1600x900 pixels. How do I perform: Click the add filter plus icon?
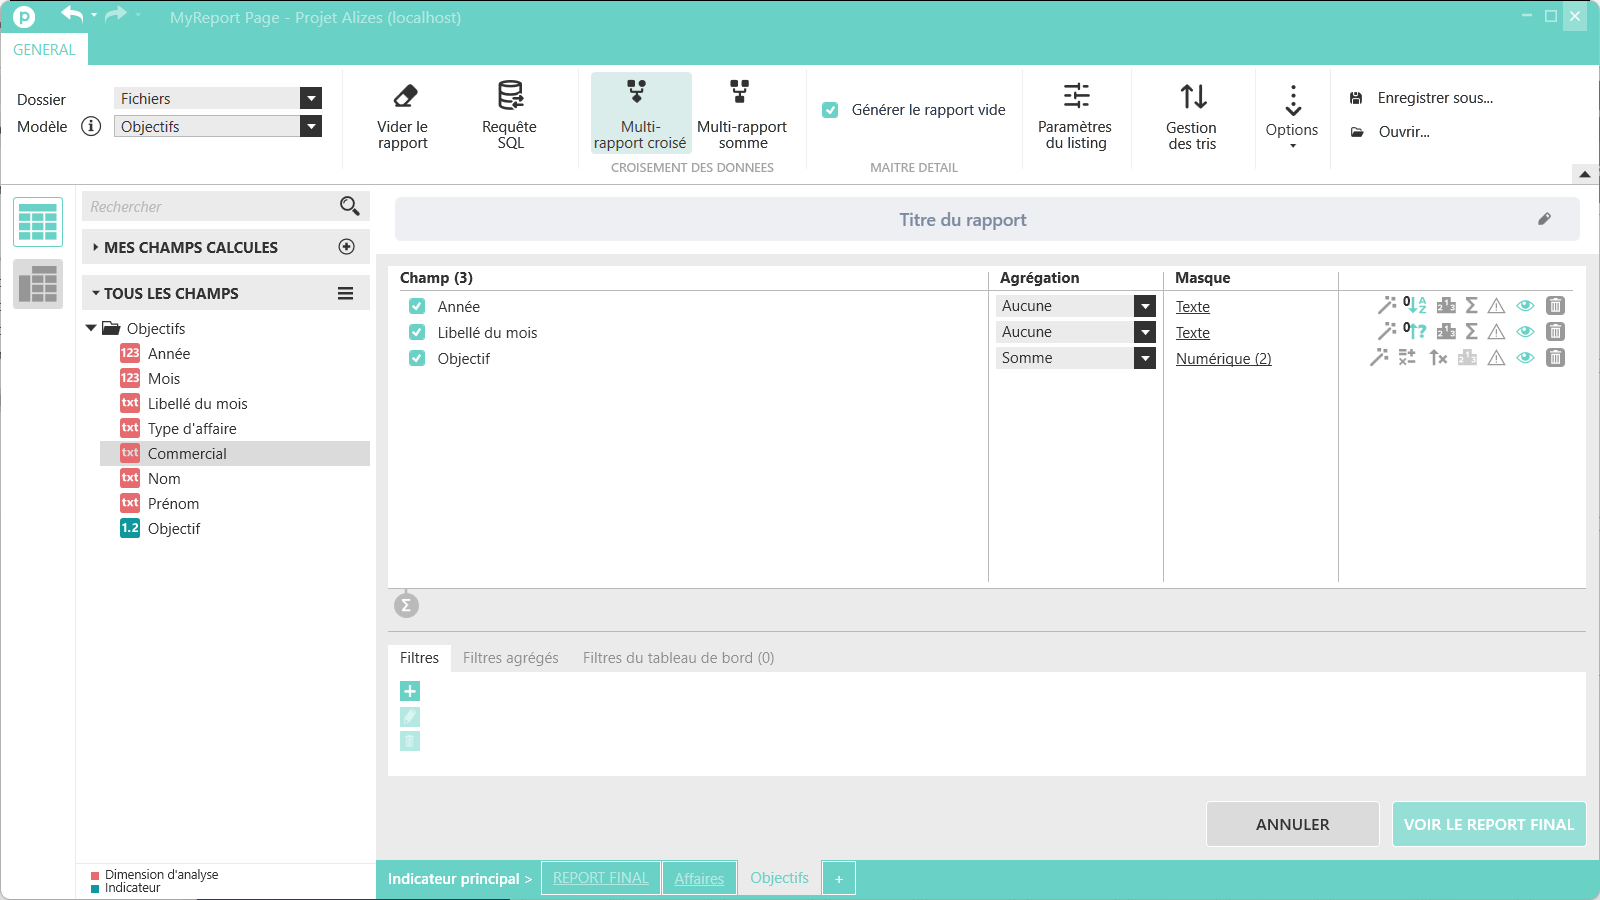pos(410,691)
